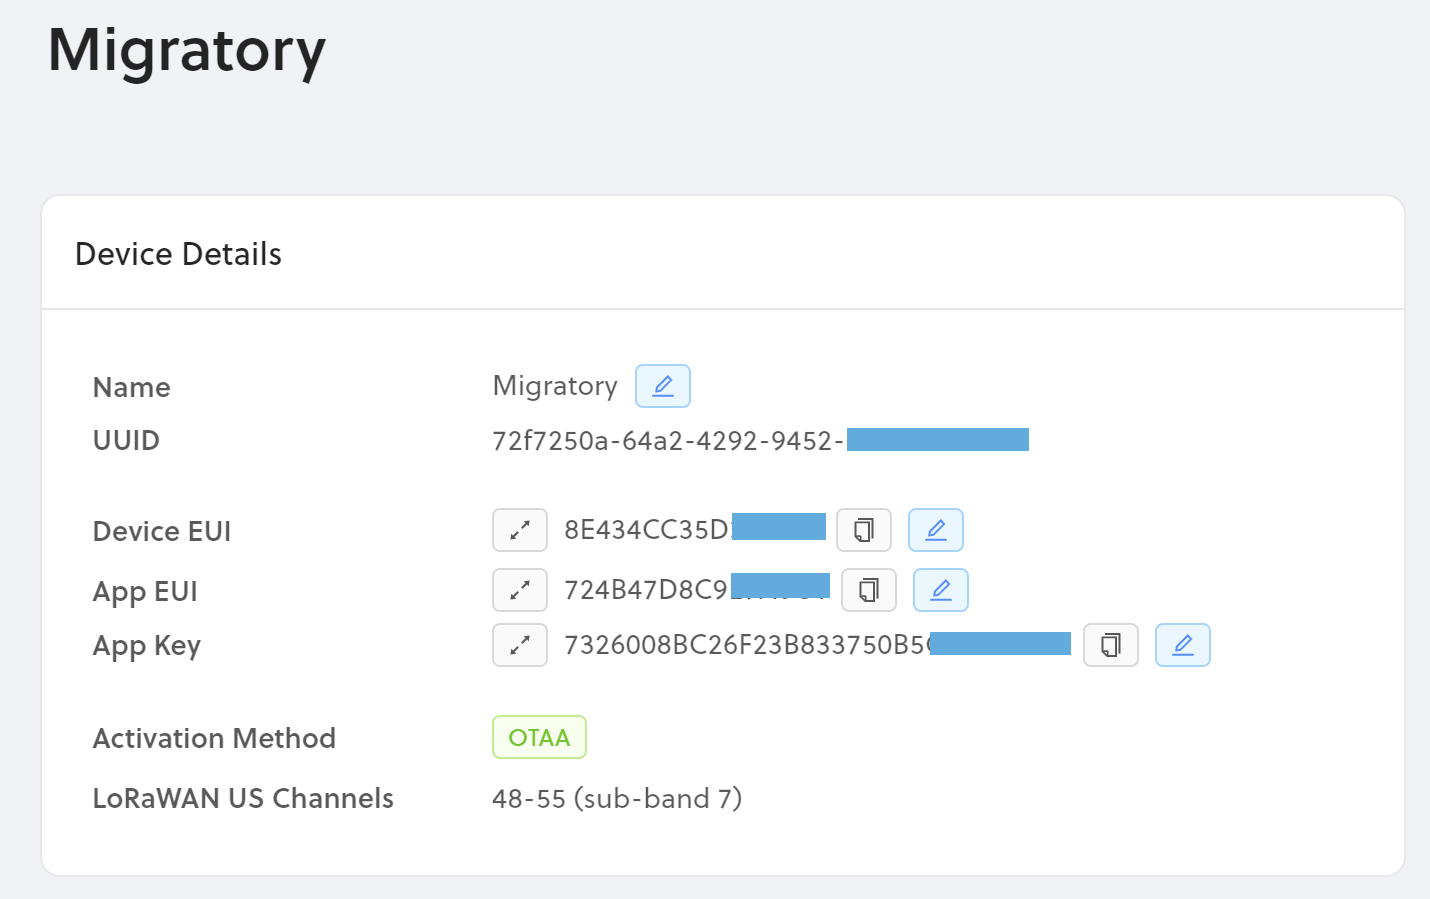Screen dimensions: 1430x899
Task: Edit the App EUI field
Action: pos(940,590)
